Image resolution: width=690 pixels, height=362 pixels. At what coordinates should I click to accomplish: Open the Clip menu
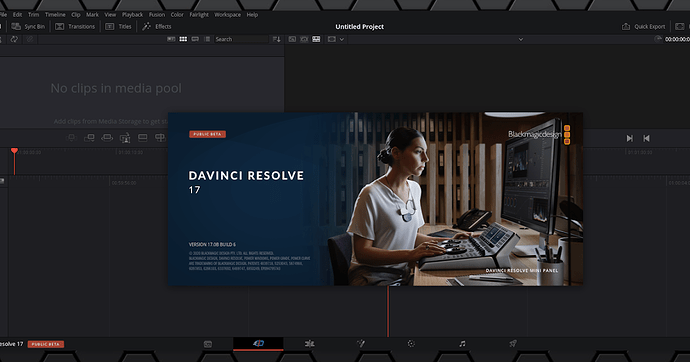coord(76,15)
